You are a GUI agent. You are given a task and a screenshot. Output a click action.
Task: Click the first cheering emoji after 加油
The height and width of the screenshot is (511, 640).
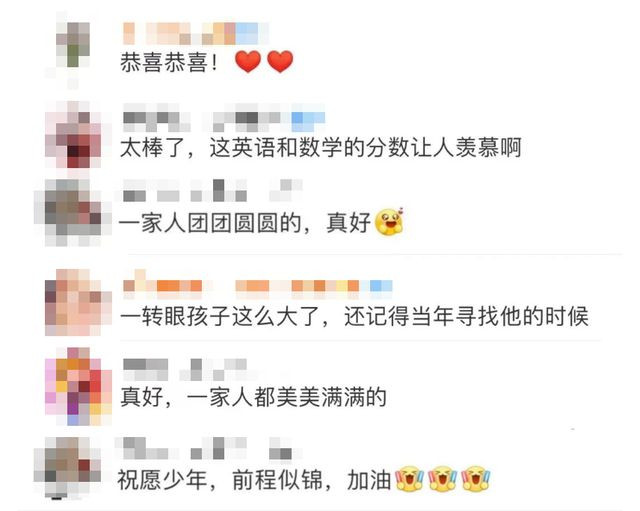(409, 478)
